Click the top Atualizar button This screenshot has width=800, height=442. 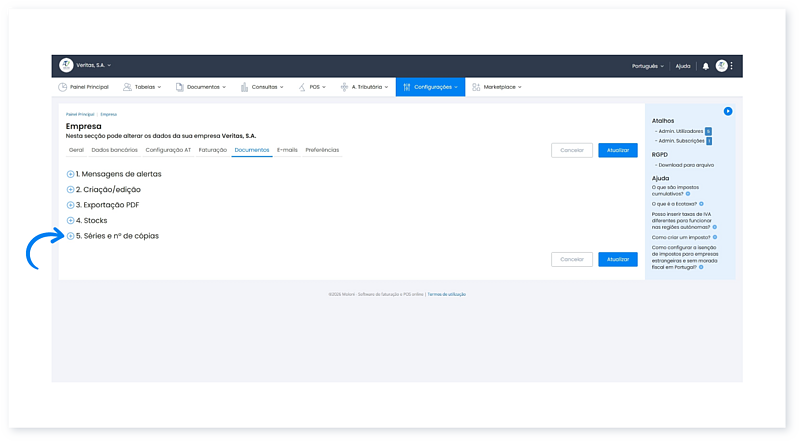(x=617, y=150)
